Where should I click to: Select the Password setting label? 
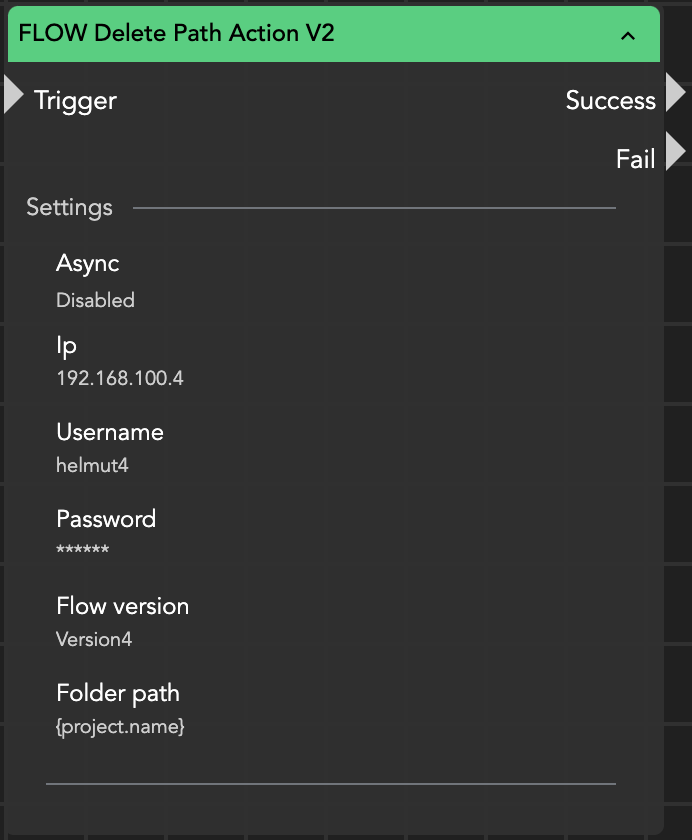[x=106, y=519]
